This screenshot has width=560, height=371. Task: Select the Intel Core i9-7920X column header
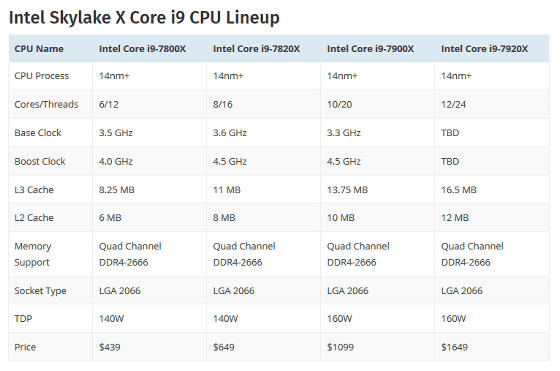click(x=484, y=49)
